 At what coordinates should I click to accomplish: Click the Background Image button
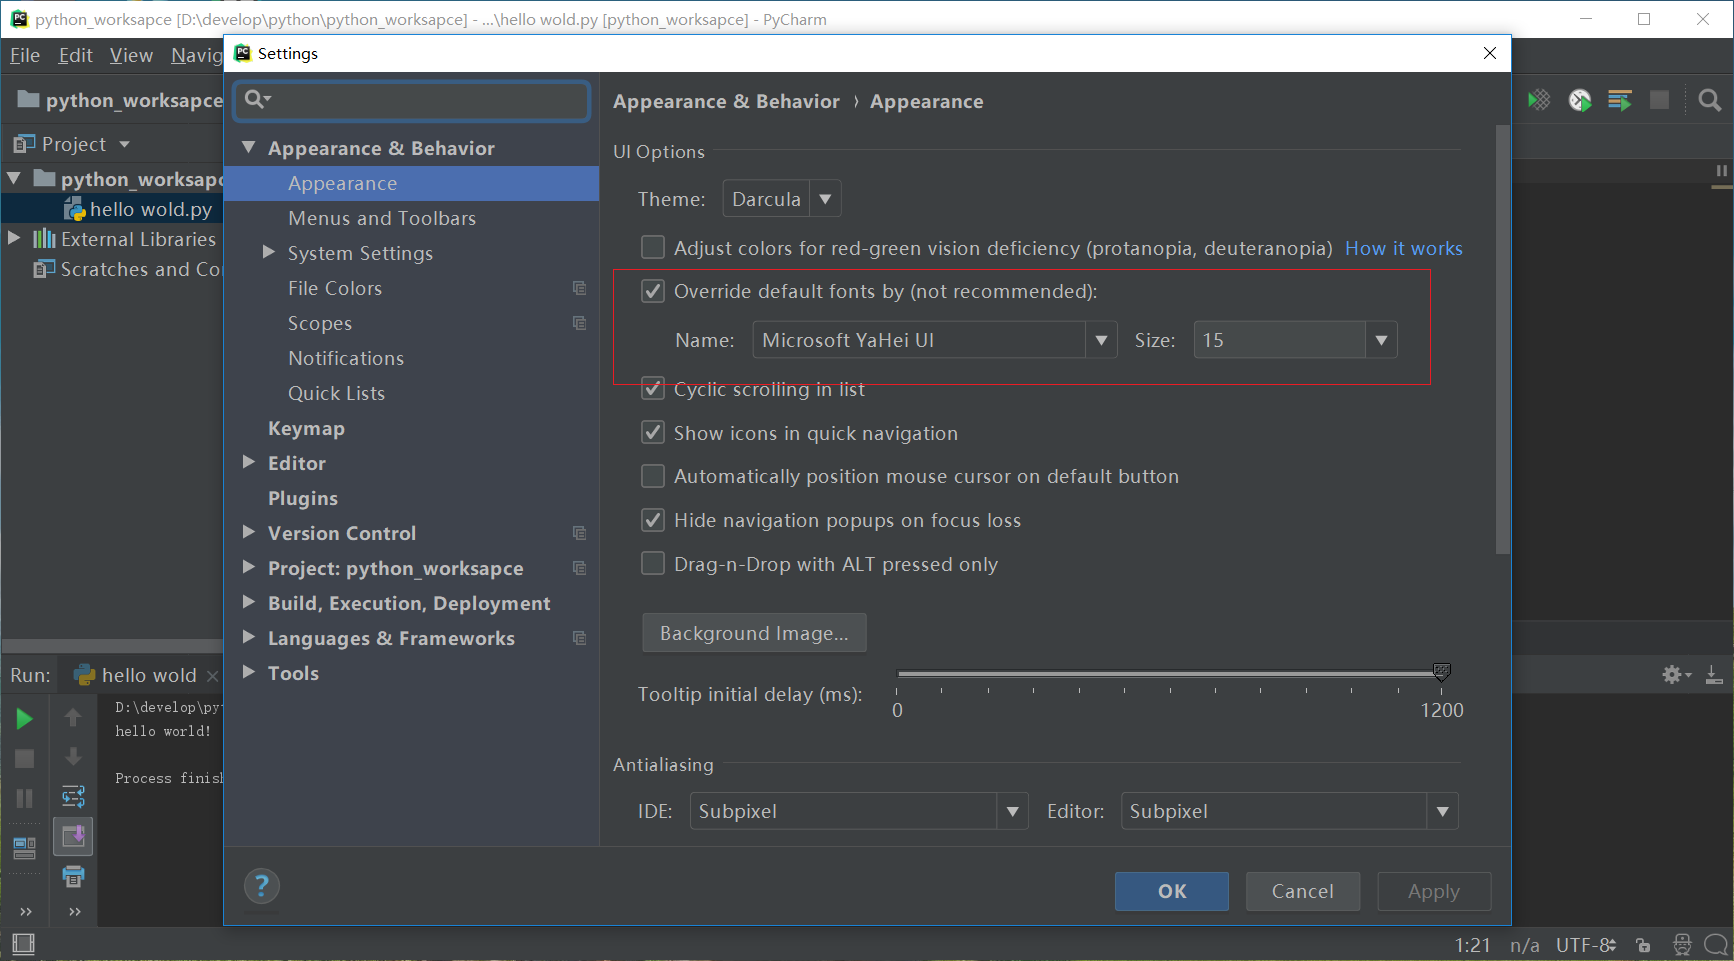point(754,633)
